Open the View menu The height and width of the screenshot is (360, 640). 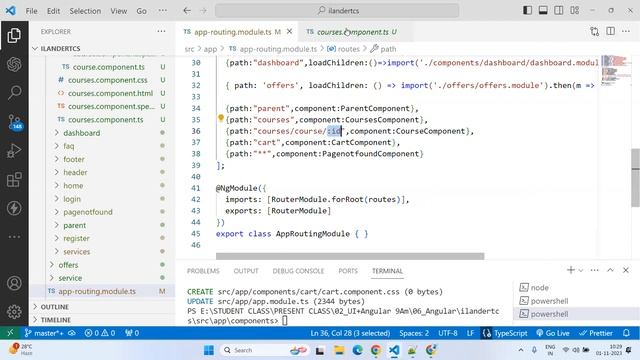tap(118, 11)
